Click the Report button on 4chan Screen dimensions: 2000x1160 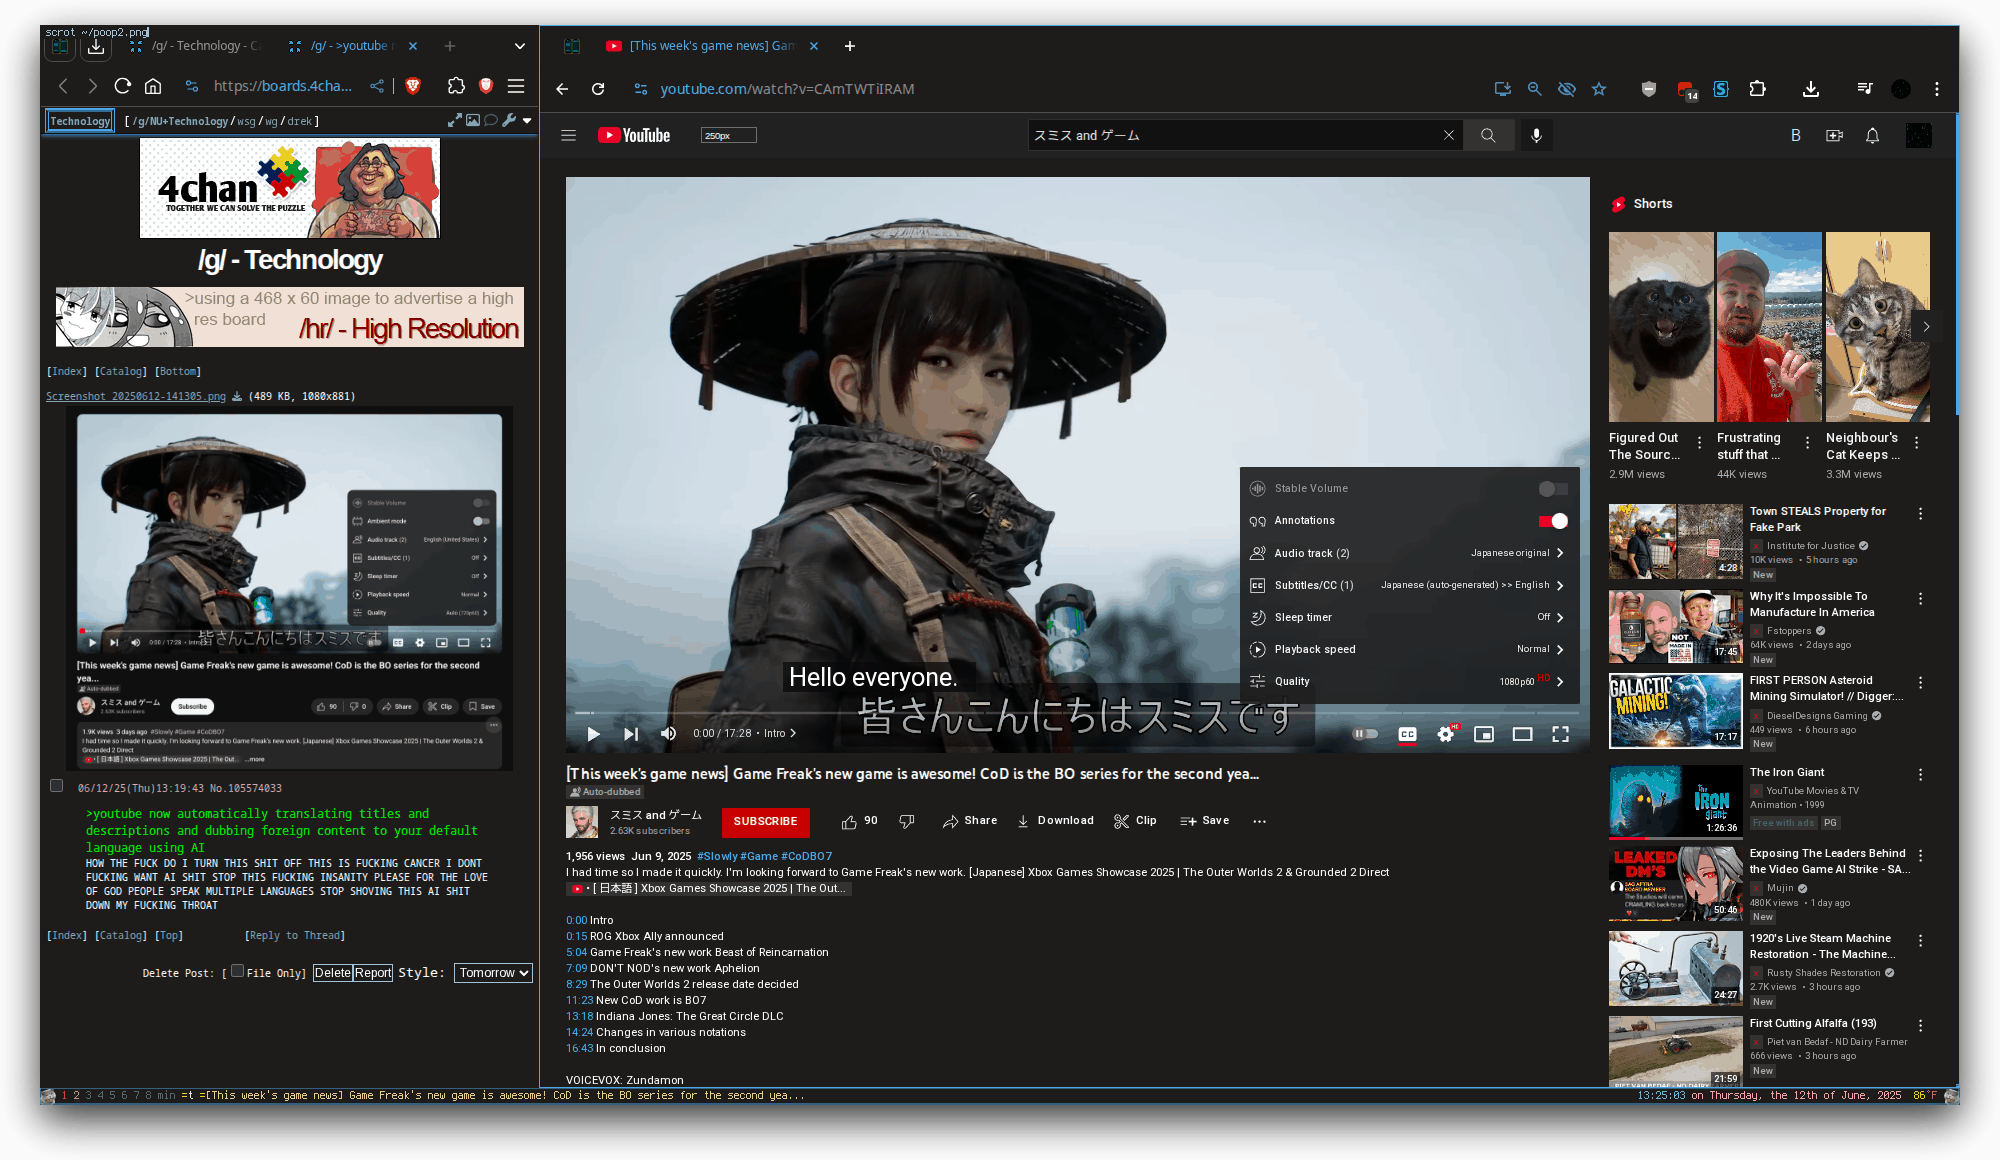click(x=373, y=973)
